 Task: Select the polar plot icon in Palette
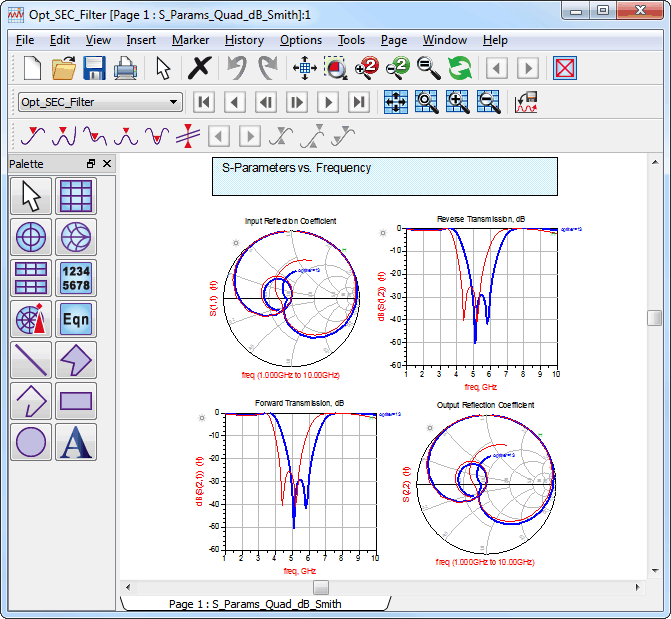click(31, 237)
